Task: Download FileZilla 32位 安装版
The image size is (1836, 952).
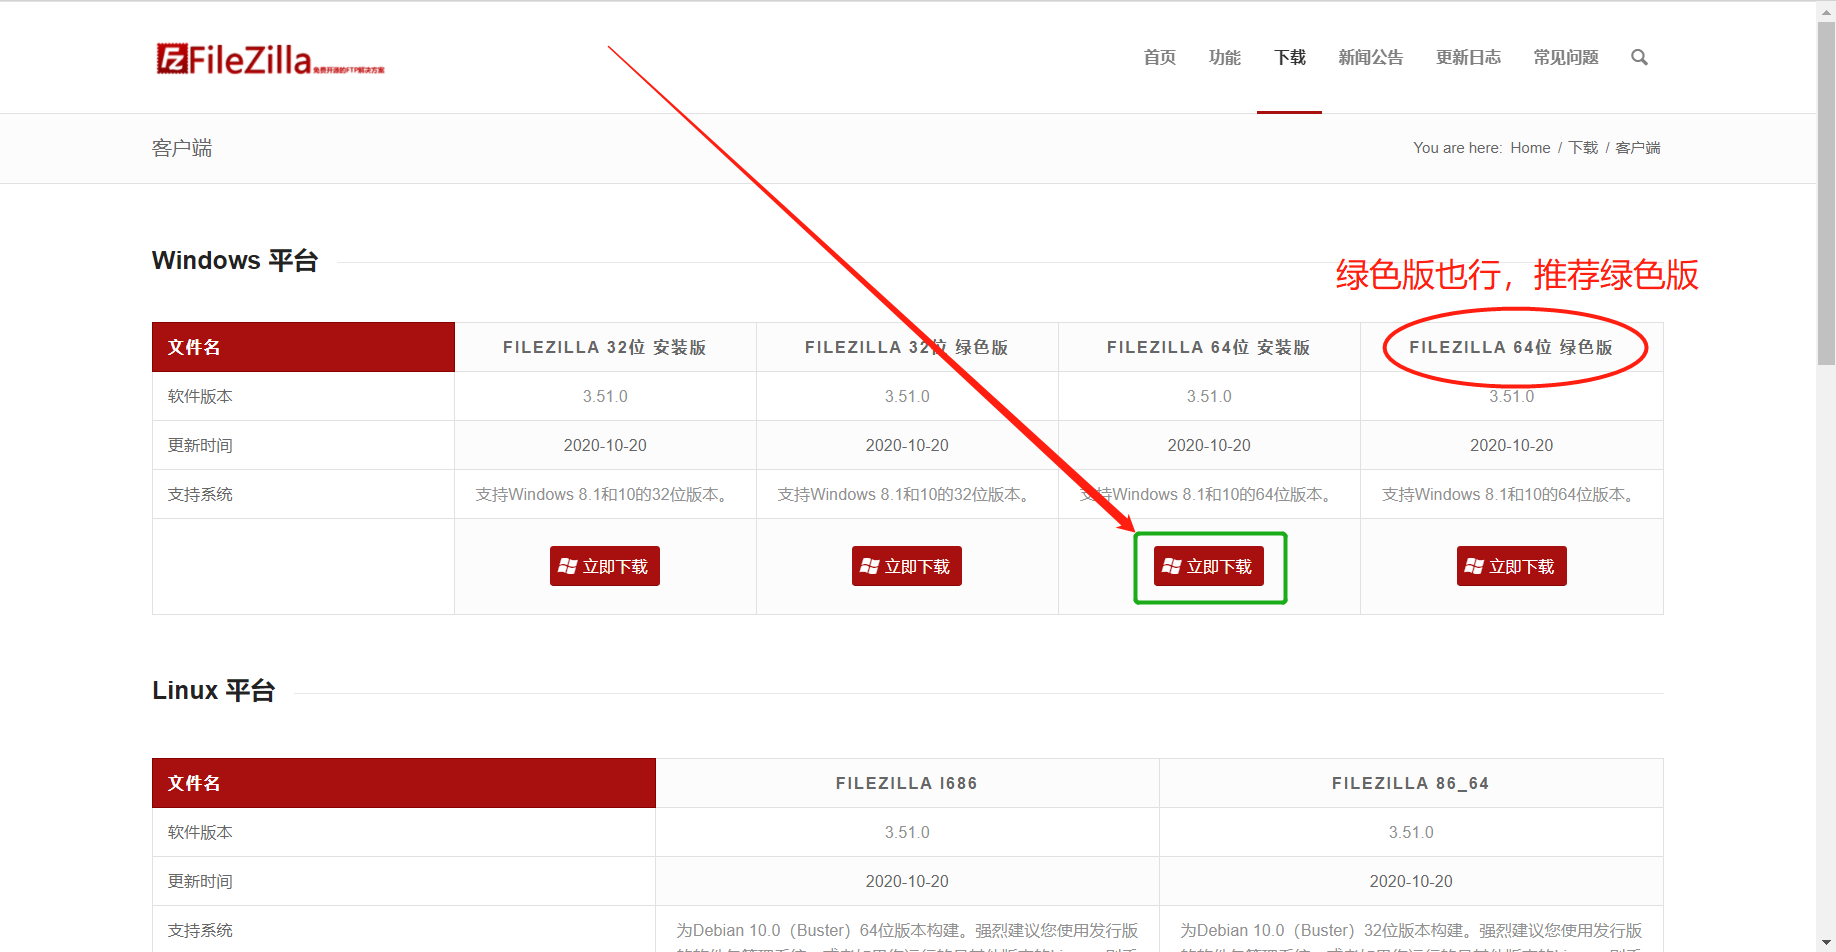Action: click(605, 566)
